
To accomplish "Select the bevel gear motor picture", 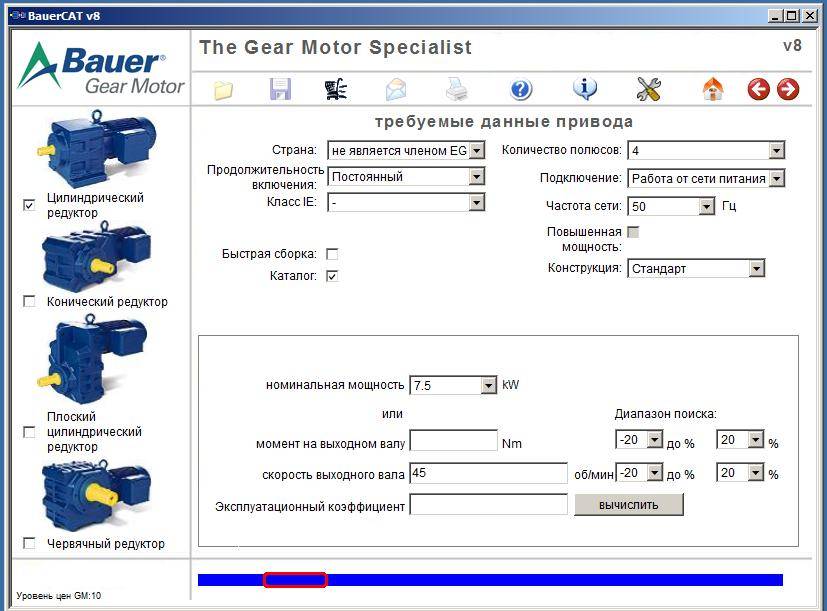I will click(x=96, y=257).
